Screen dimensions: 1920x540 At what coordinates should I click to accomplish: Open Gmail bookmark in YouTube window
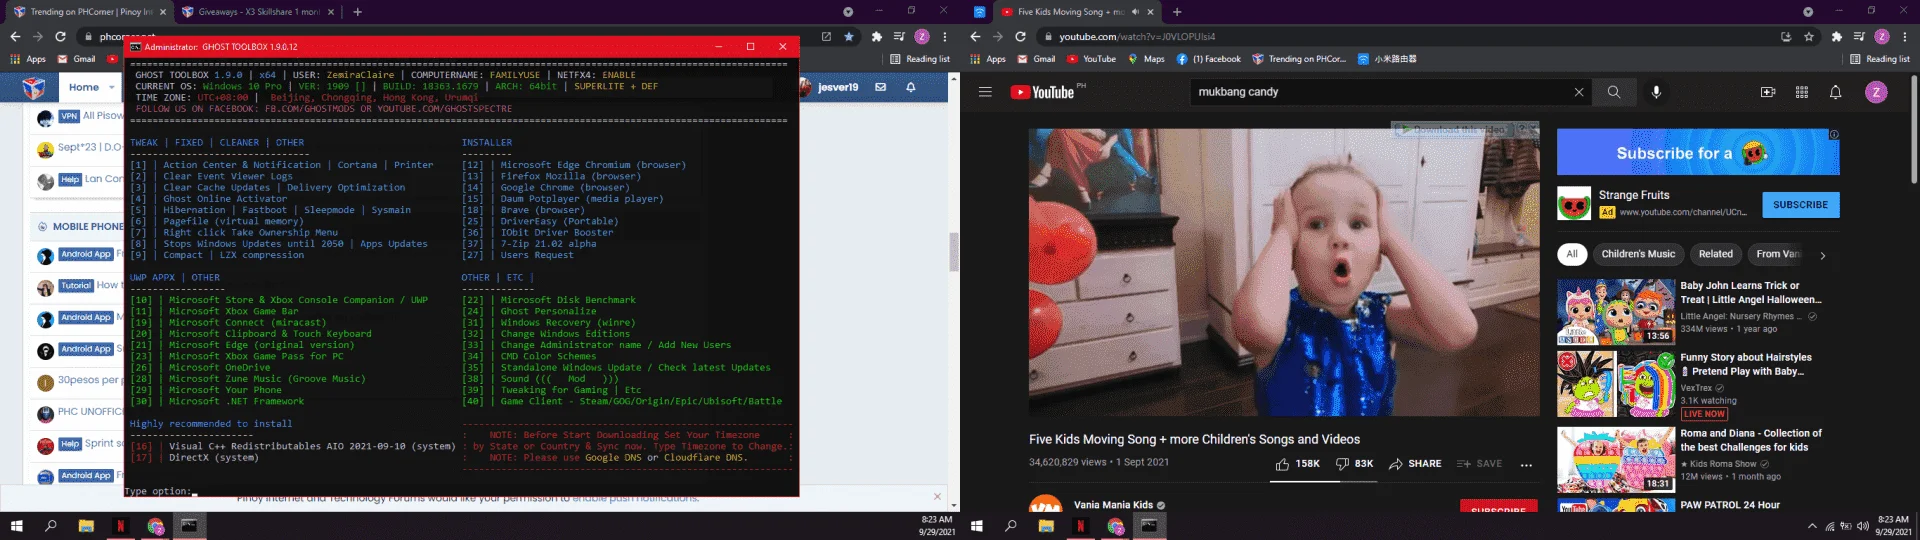1036,59
